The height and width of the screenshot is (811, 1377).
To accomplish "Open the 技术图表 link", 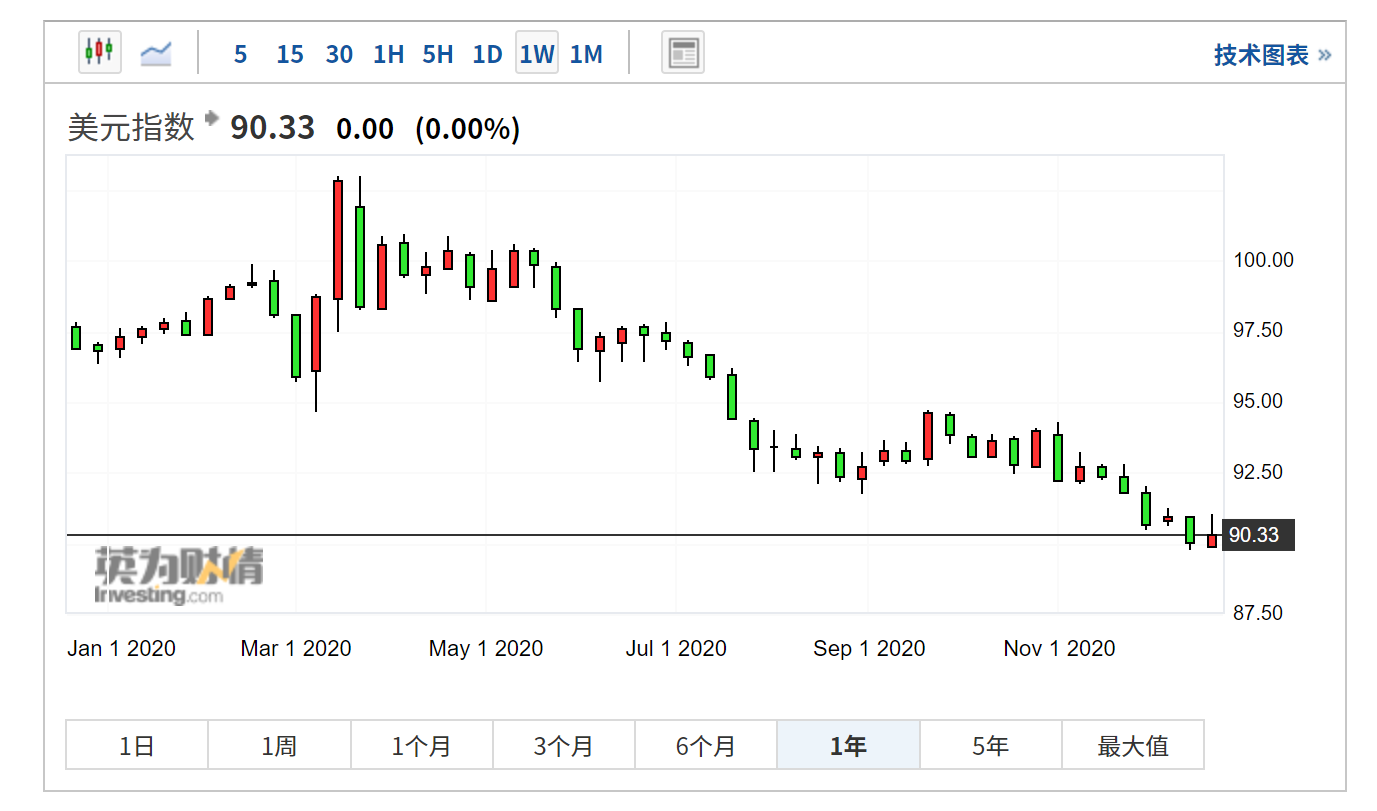I will coord(1271,55).
